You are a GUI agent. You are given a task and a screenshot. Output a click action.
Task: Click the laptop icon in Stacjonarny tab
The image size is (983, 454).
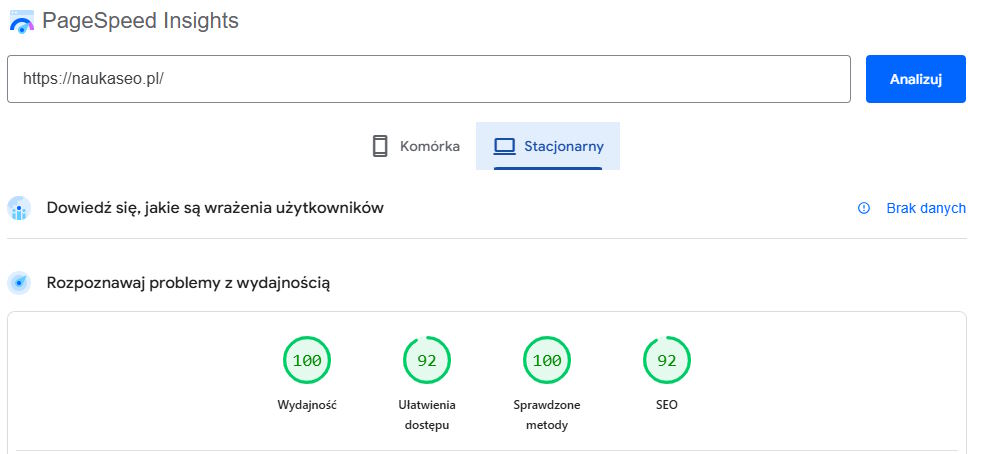(x=504, y=147)
